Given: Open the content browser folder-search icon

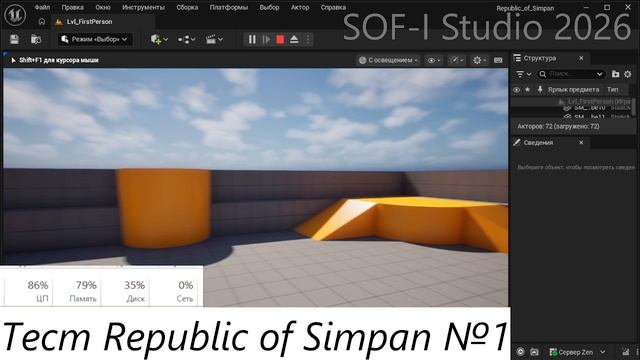Looking at the screenshot, I should pos(36,39).
